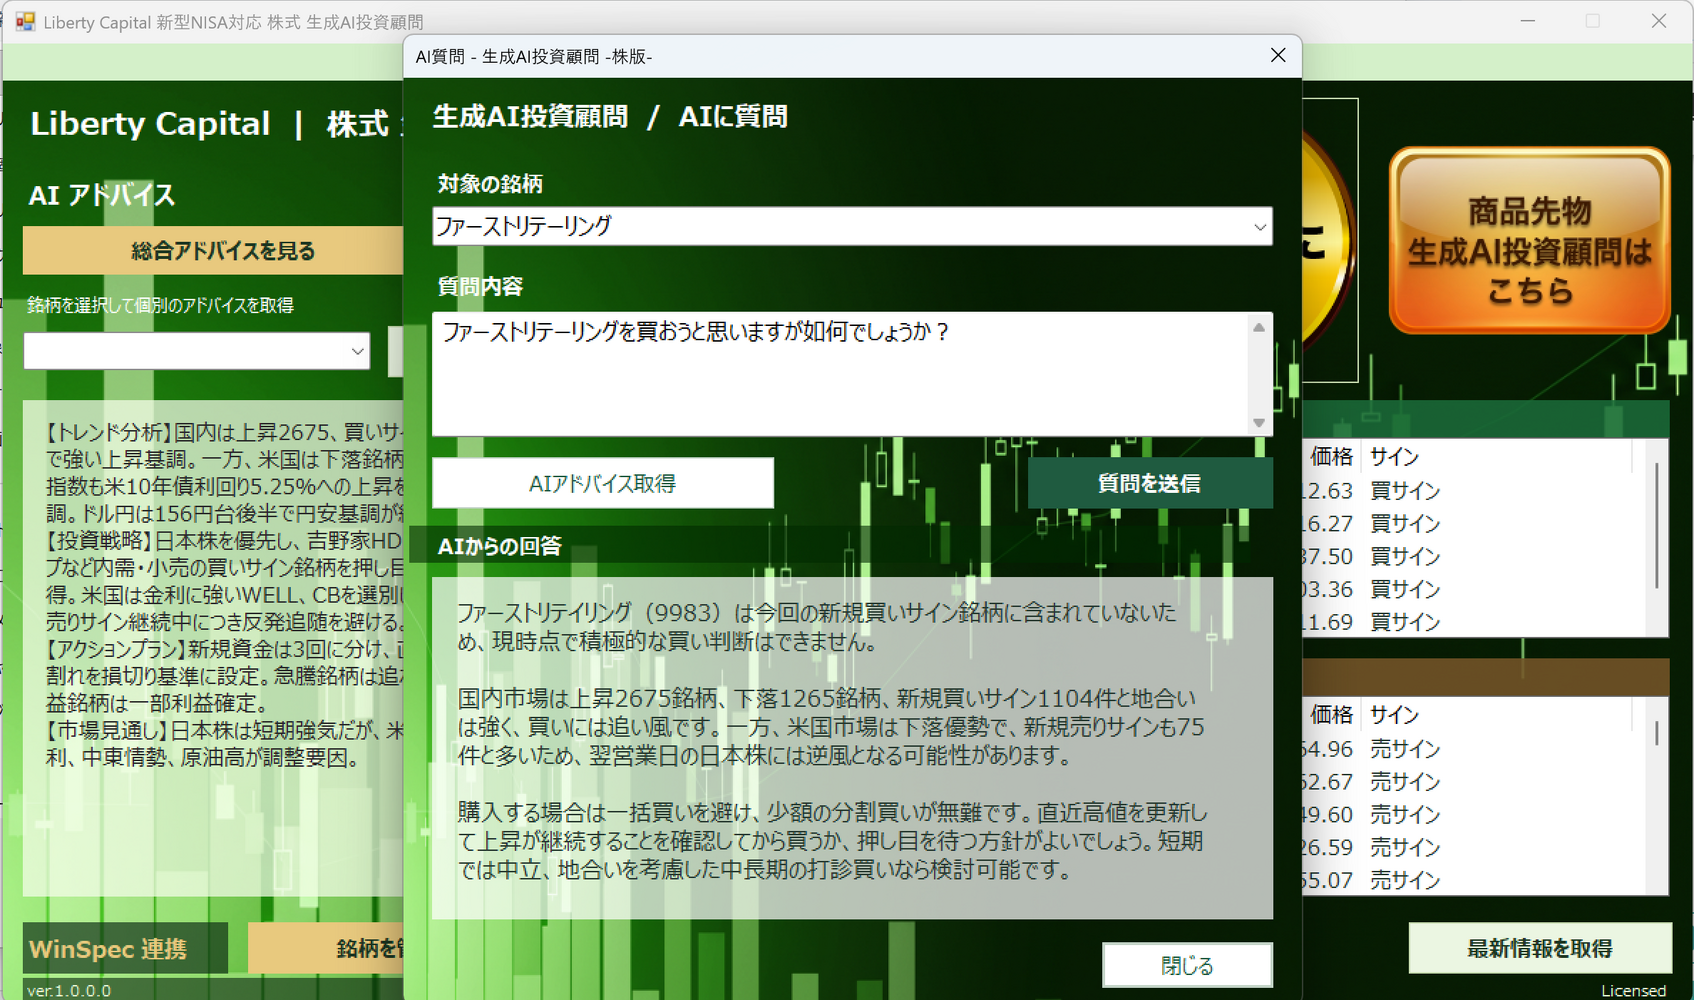Open 総合アドバイスを見る in the main window

tap(214, 250)
